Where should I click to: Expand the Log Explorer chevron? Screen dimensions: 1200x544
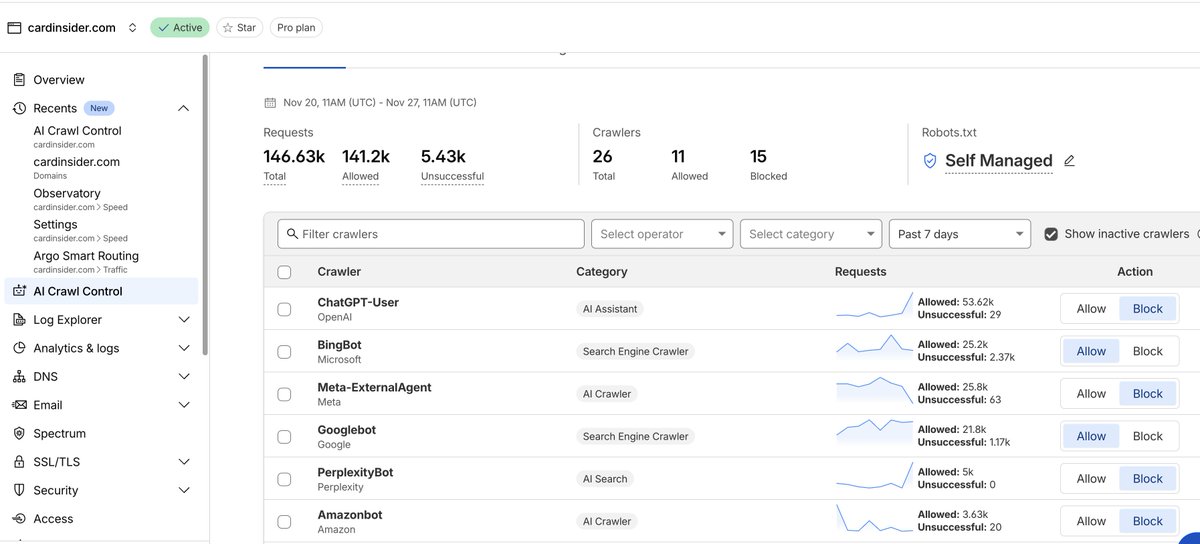(183, 320)
